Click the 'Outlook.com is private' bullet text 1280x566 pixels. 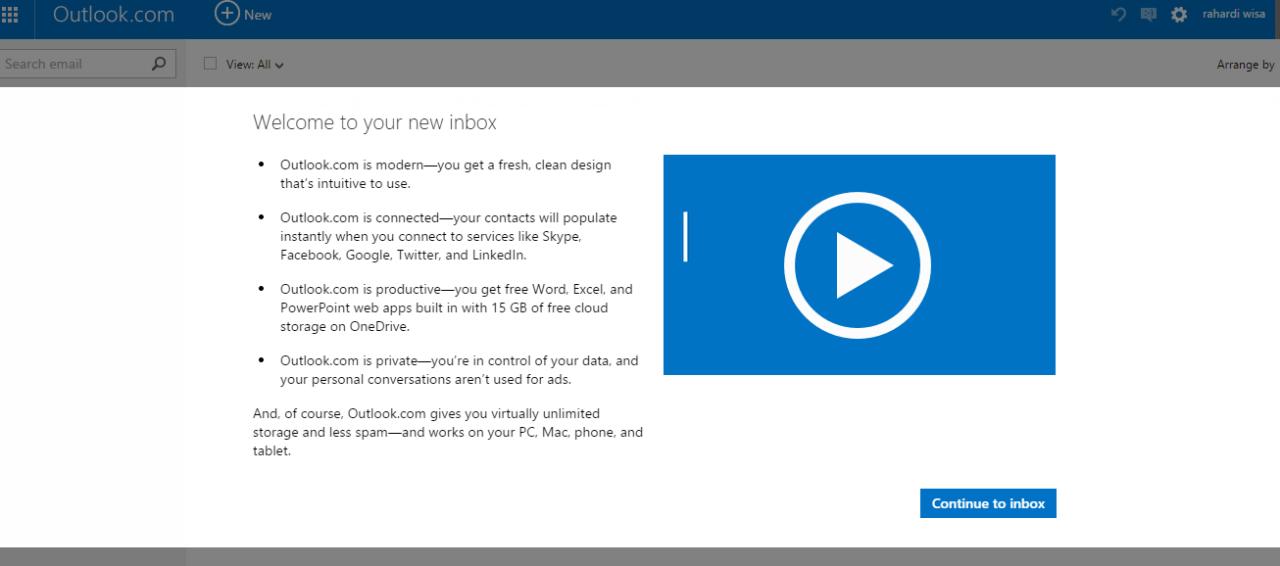pyautogui.click(x=459, y=370)
